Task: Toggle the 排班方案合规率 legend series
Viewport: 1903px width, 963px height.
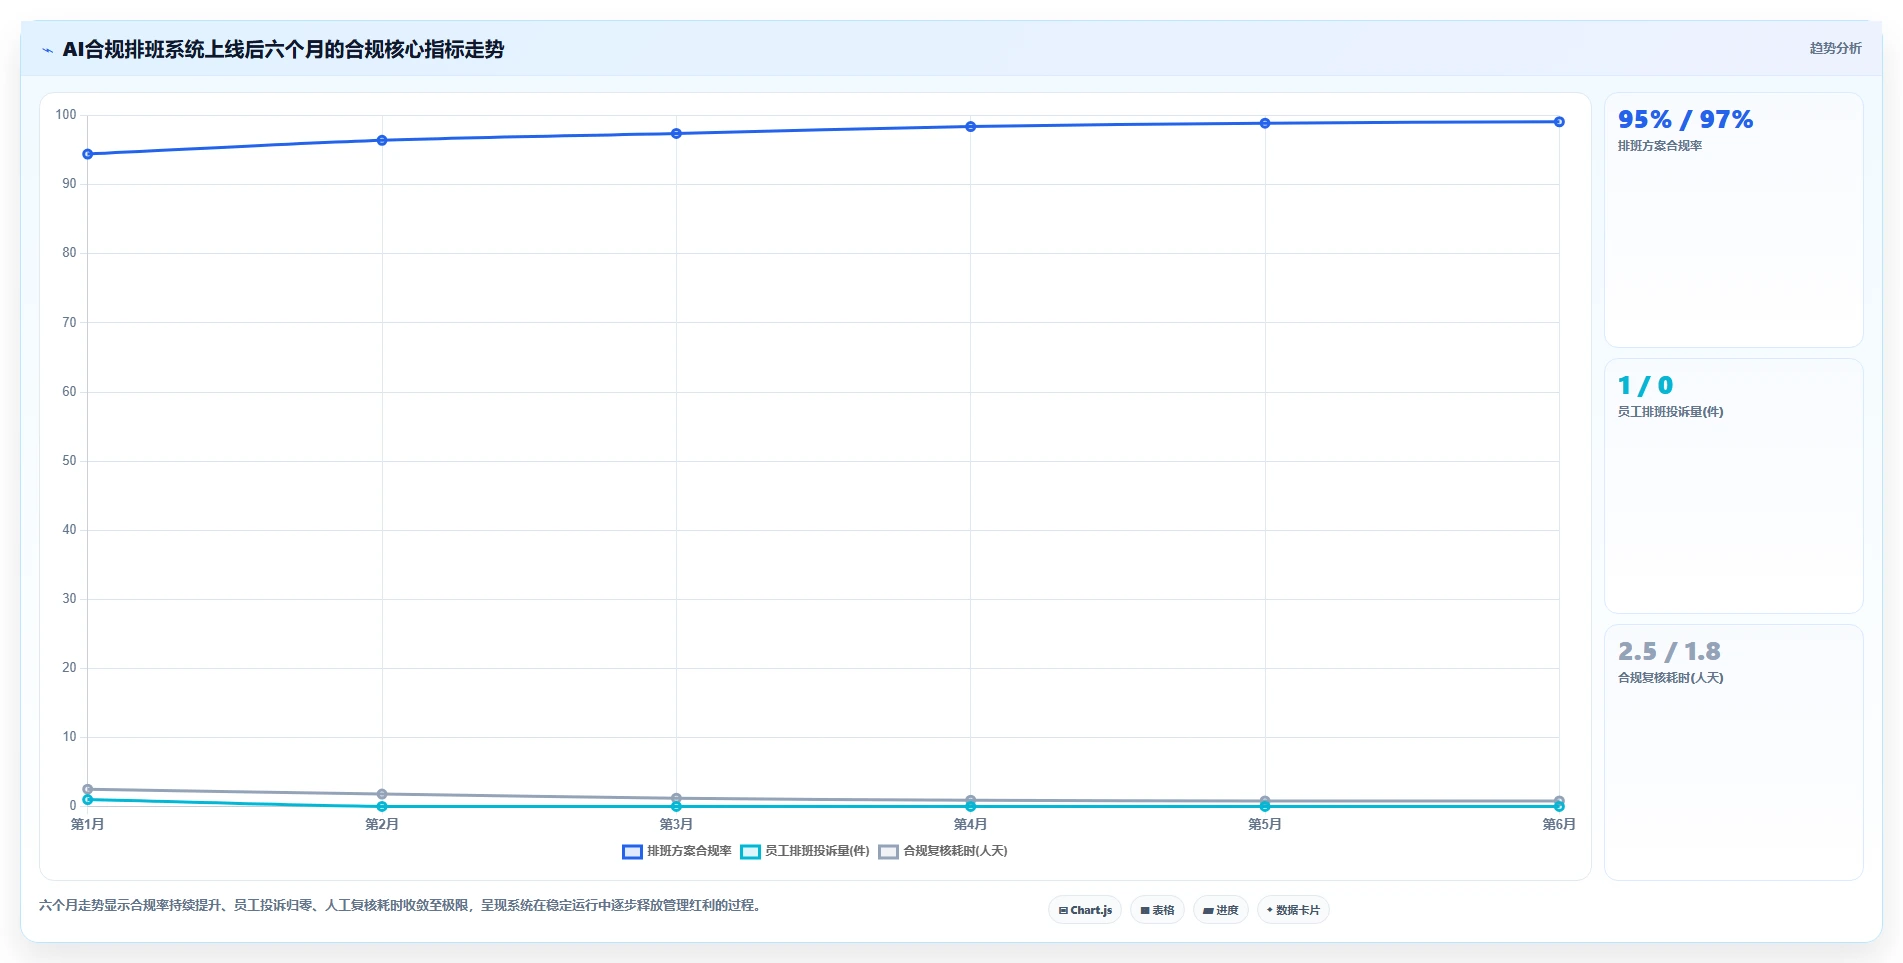Action: pyautogui.click(x=677, y=851)
